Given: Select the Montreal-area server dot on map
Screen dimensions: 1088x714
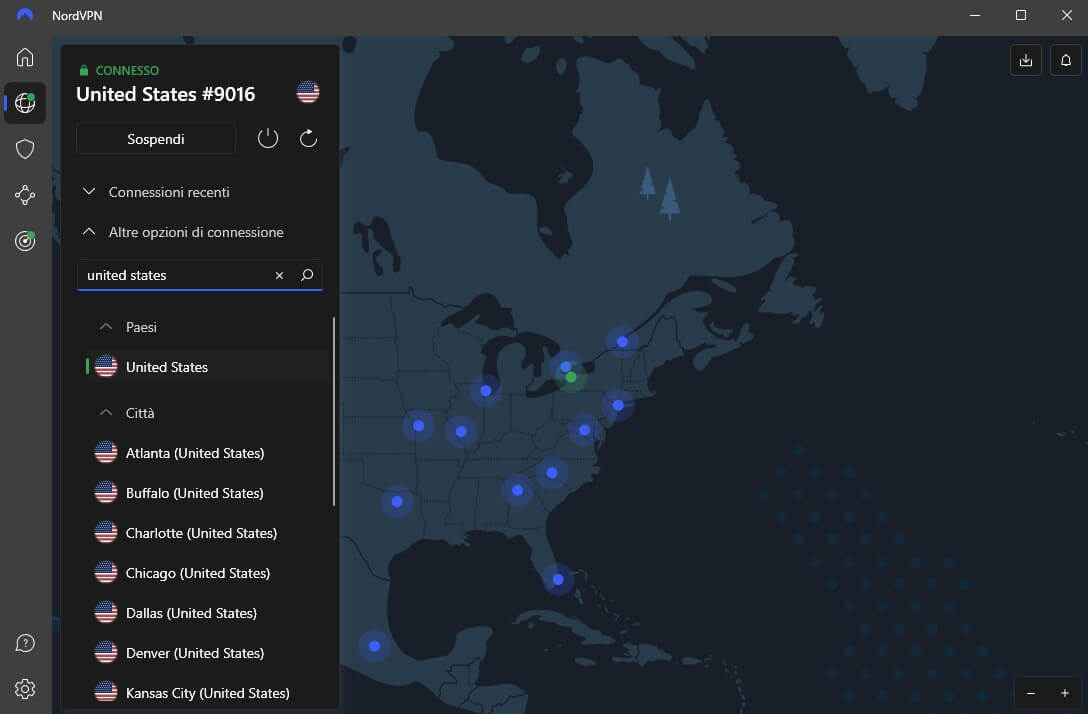Looking at the screenshot, I should coord(622,341).
